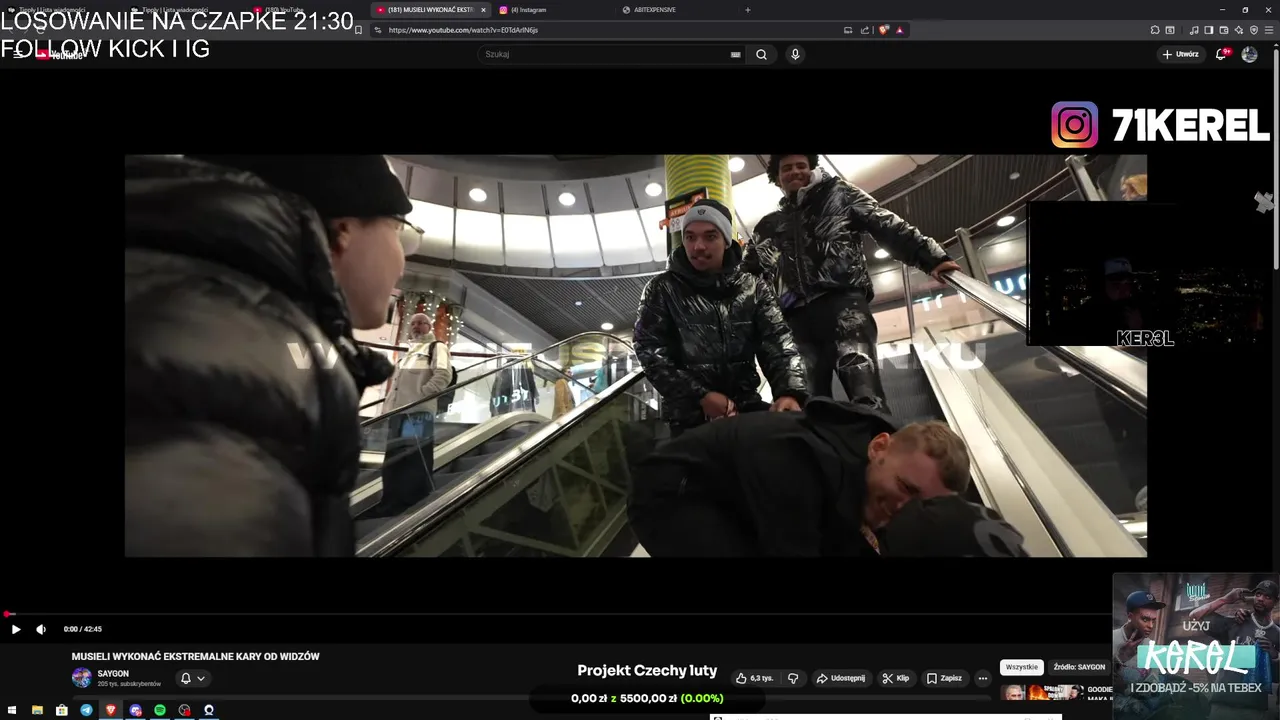Open the YouTube account avatar menu
This screenshot has height=720, width=1280.
pyautogui.click(x=1249, y=54)
